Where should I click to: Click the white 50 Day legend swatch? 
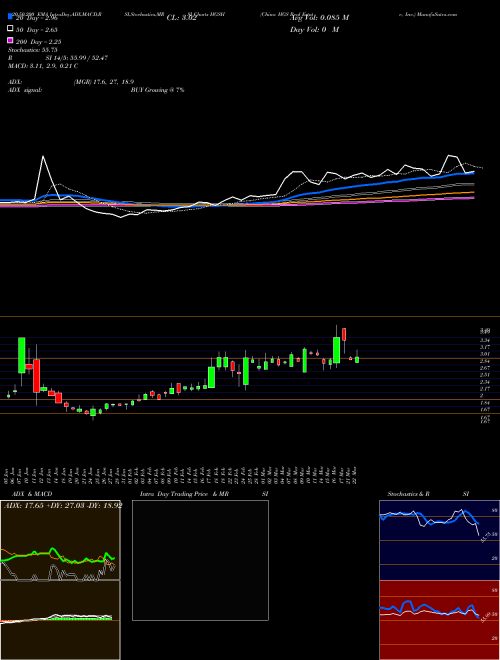pyautogui.click(x=10, y=29)
